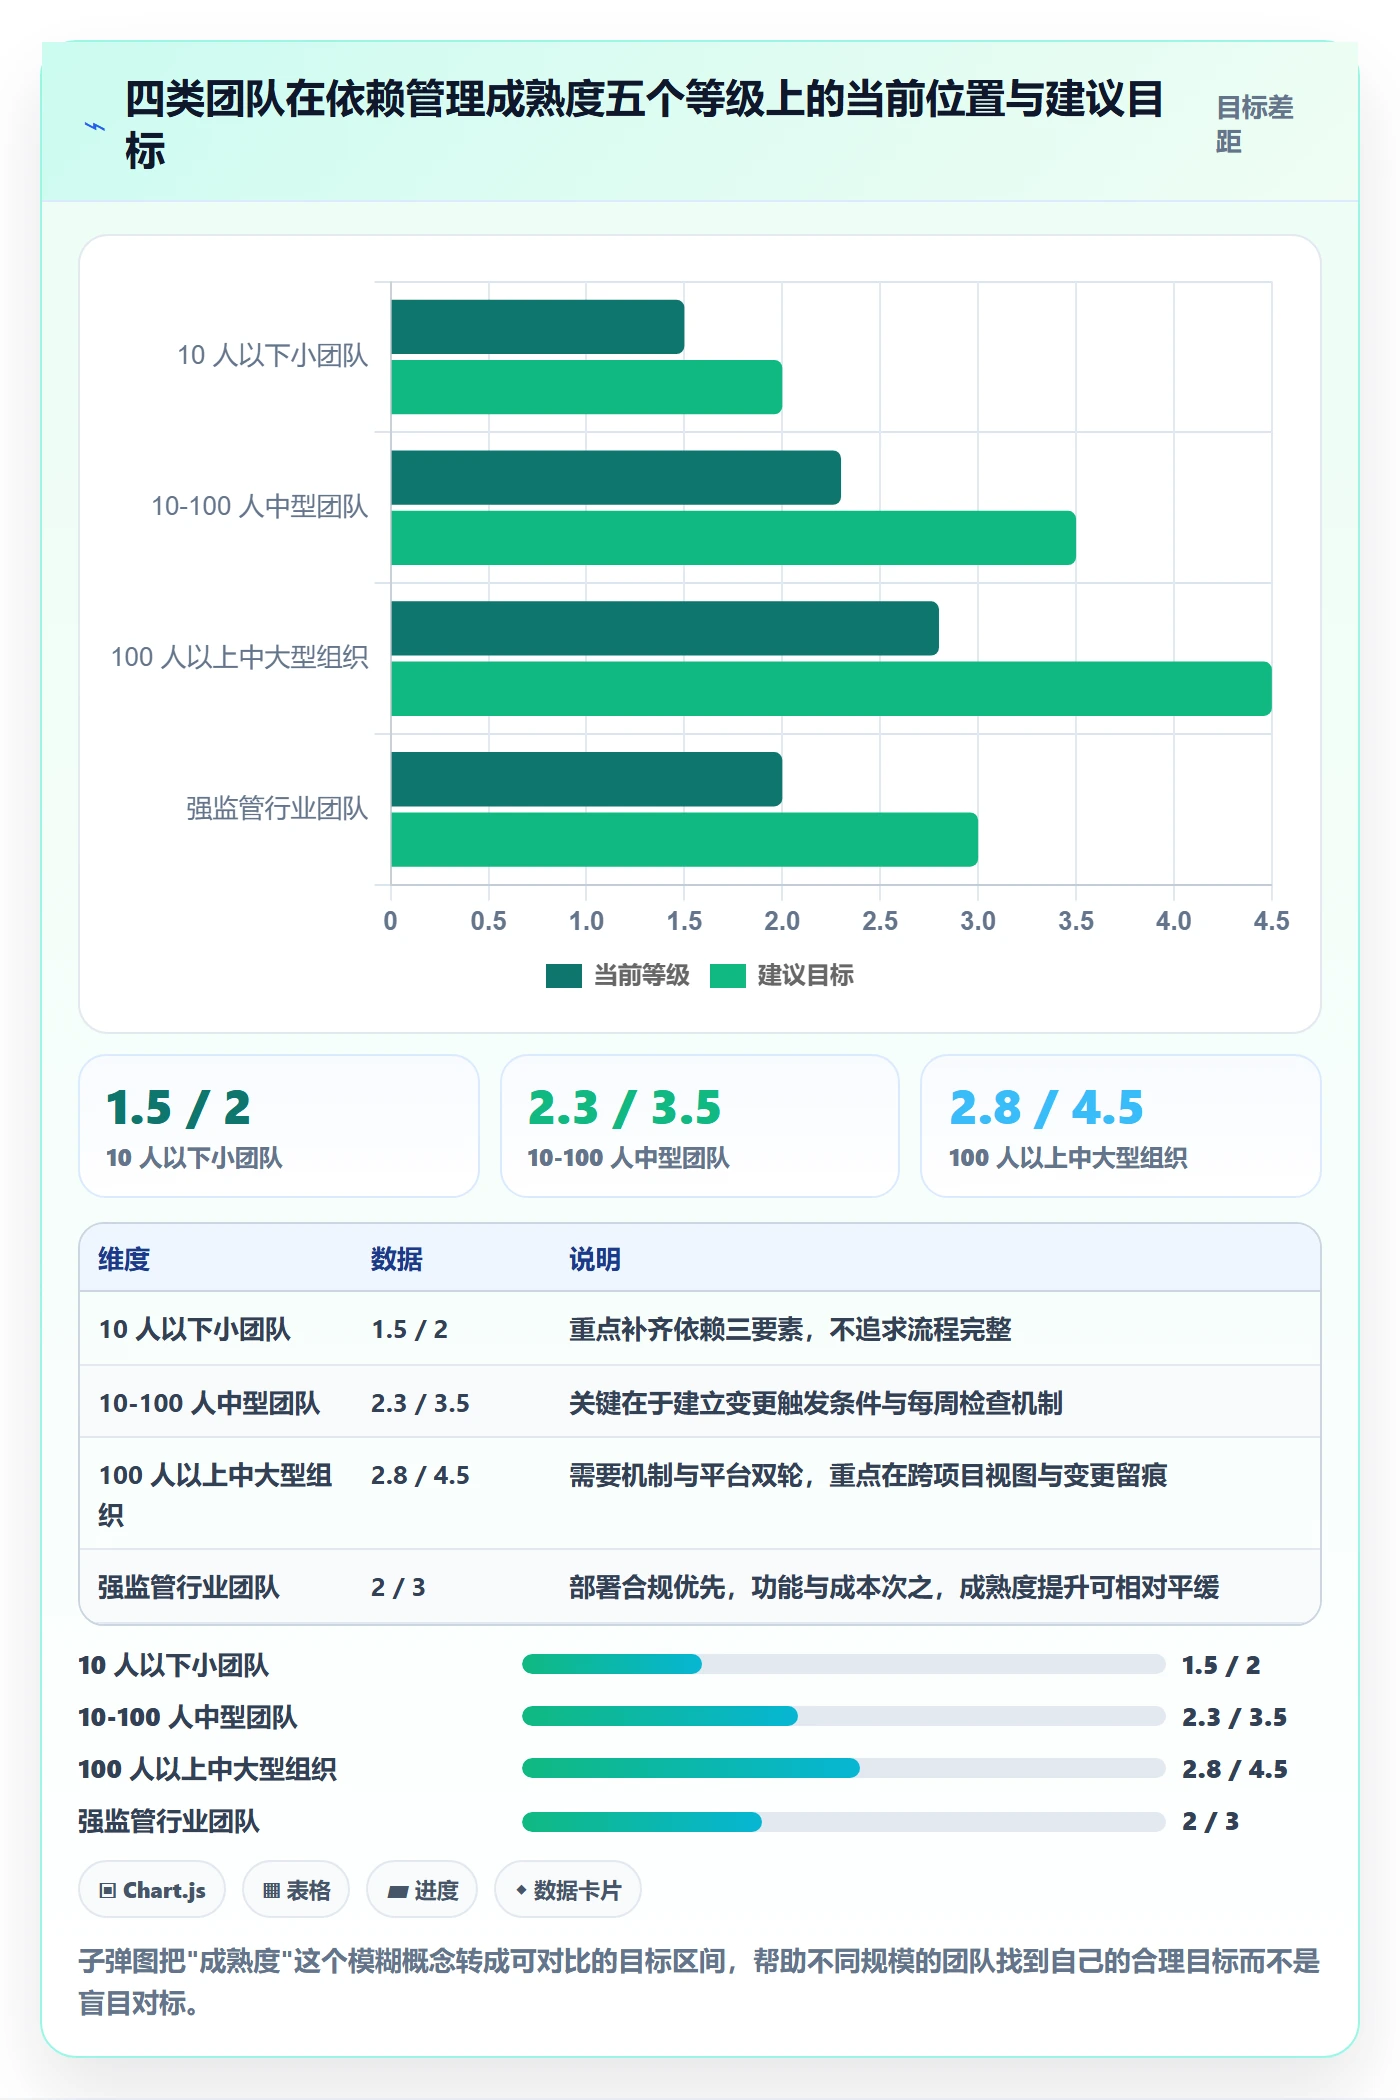Click the 建议目标 bar for 10 人以下小团队

[x=587, y=387]
